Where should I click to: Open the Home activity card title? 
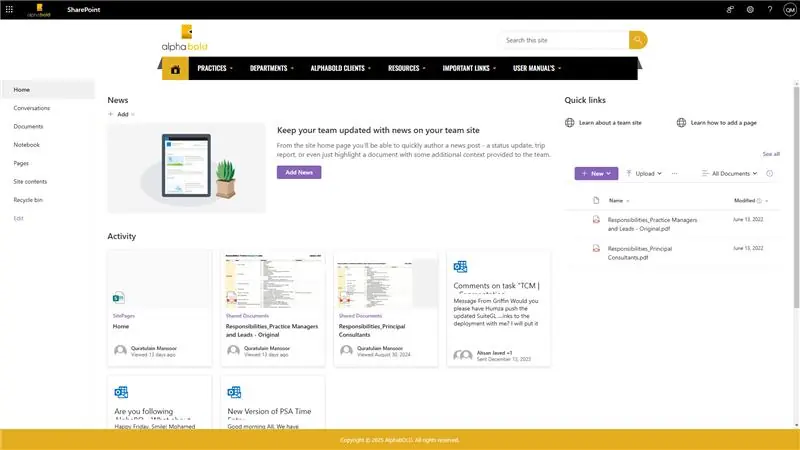(x=121, y=326)
